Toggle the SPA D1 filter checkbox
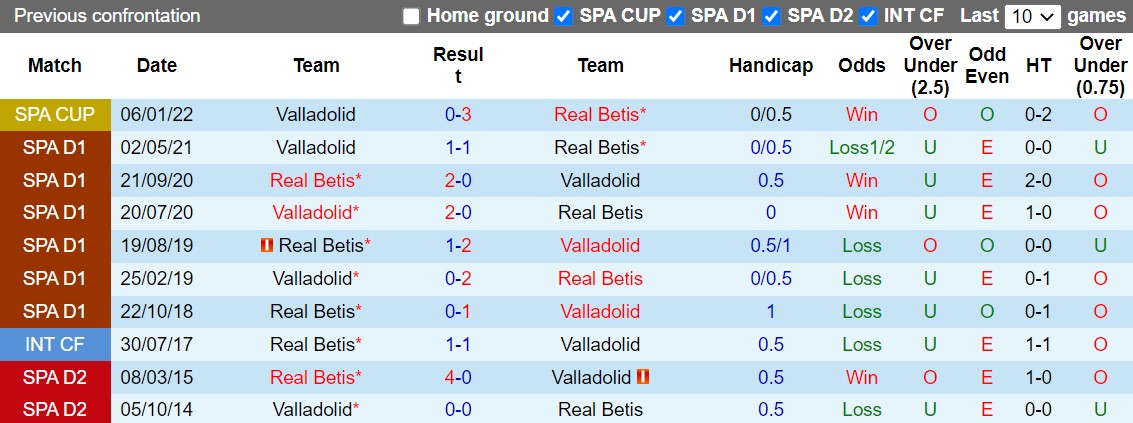The height and width of the screenshot is (423, 1133). (x=675, y=16)
